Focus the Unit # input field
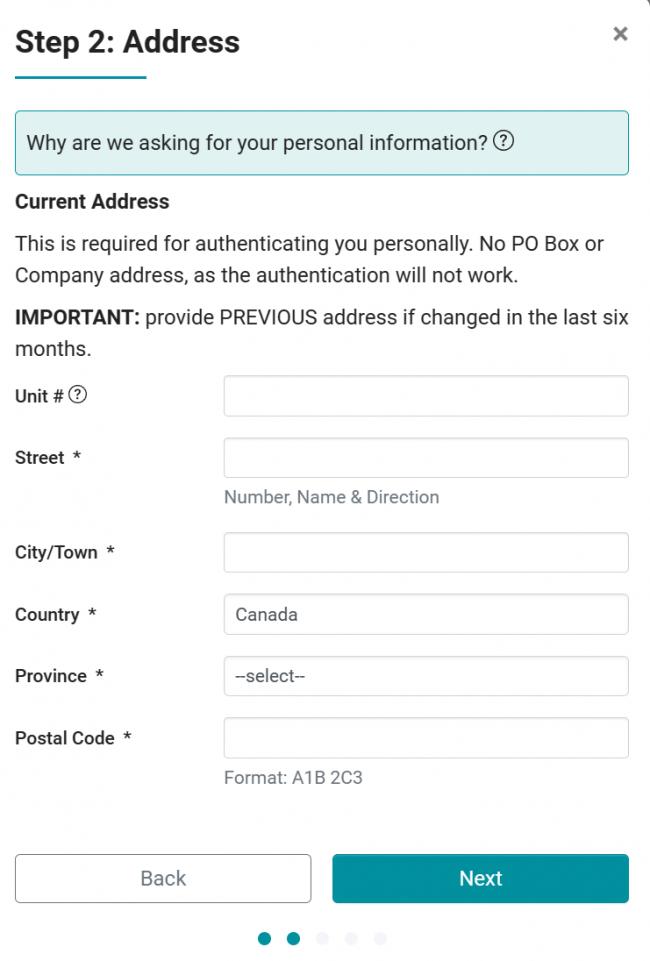The height and width of the screenshot is (961, 650). pyautogui.click(x=426, y=396)
